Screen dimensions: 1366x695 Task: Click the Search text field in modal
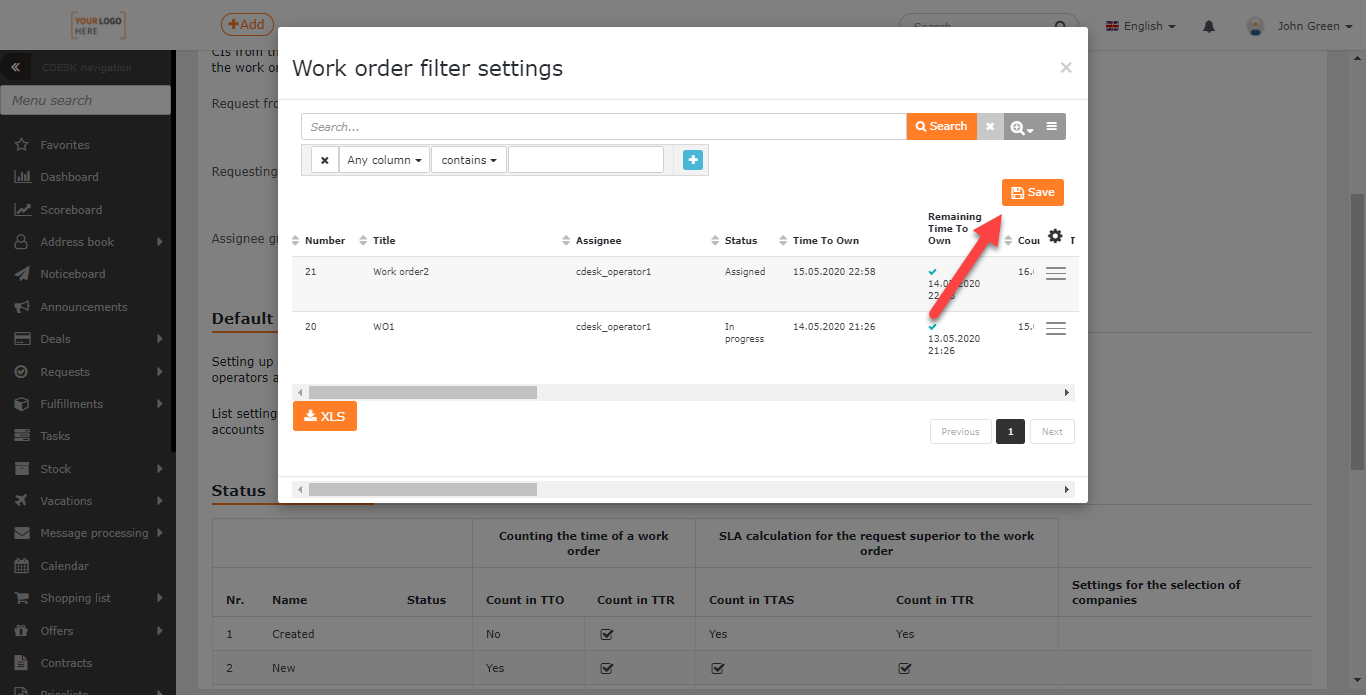pos(604,126)
